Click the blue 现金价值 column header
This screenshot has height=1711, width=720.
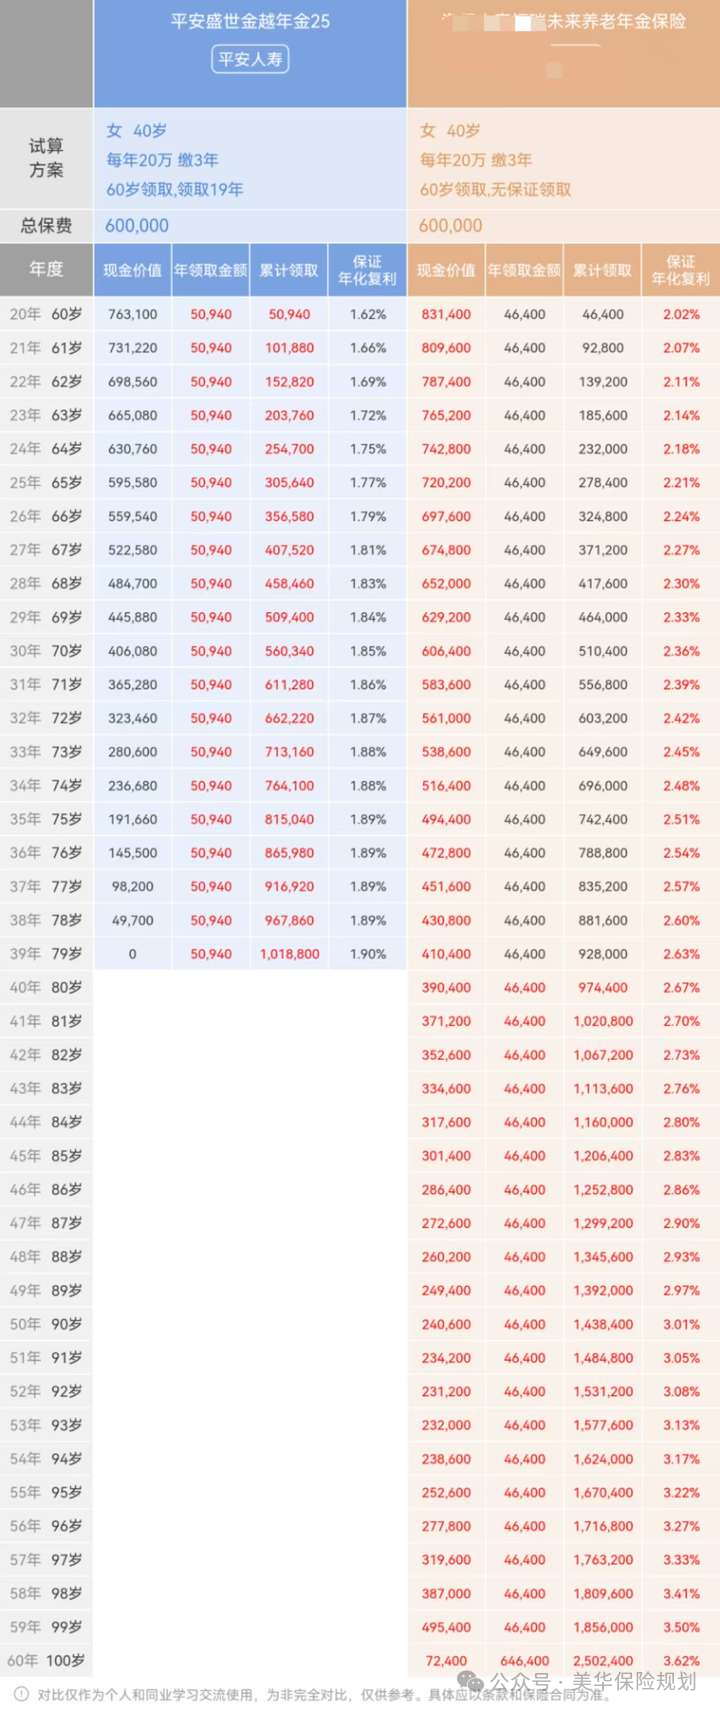[132, 270]
